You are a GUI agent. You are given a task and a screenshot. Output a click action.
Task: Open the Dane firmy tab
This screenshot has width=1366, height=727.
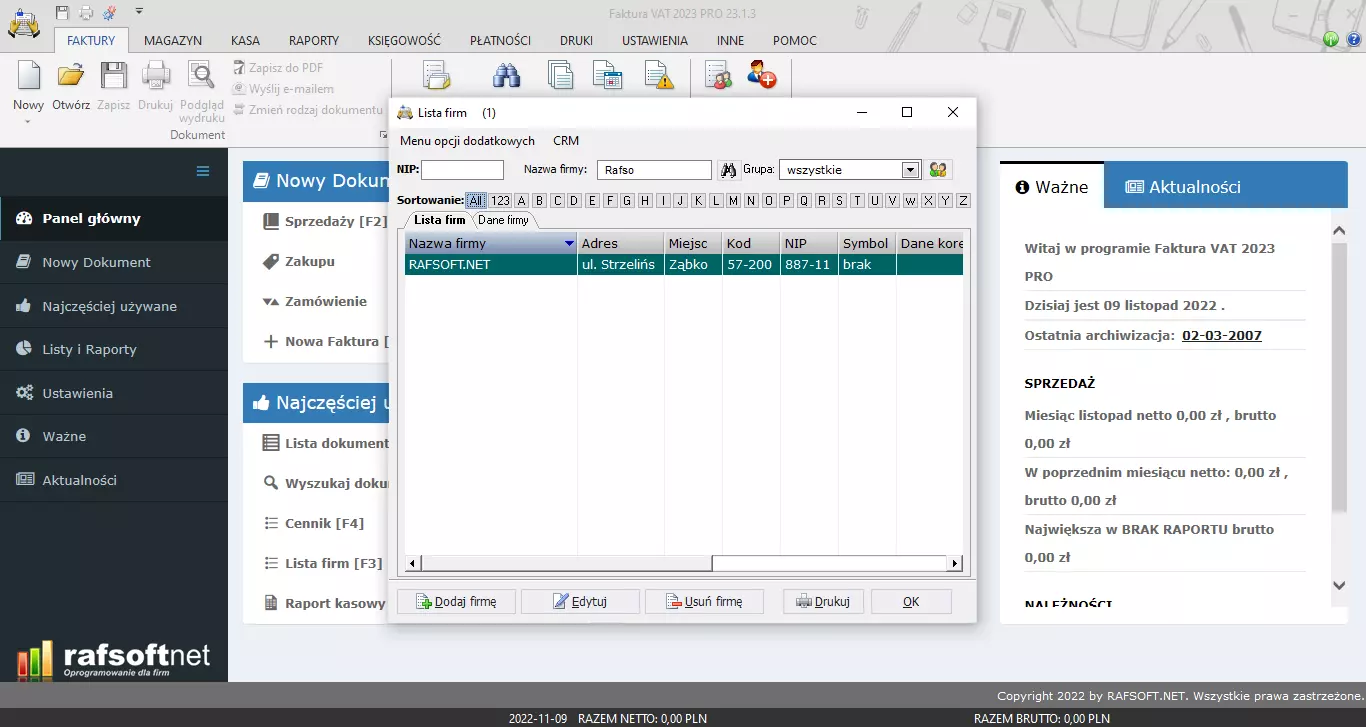coord(503,220)
